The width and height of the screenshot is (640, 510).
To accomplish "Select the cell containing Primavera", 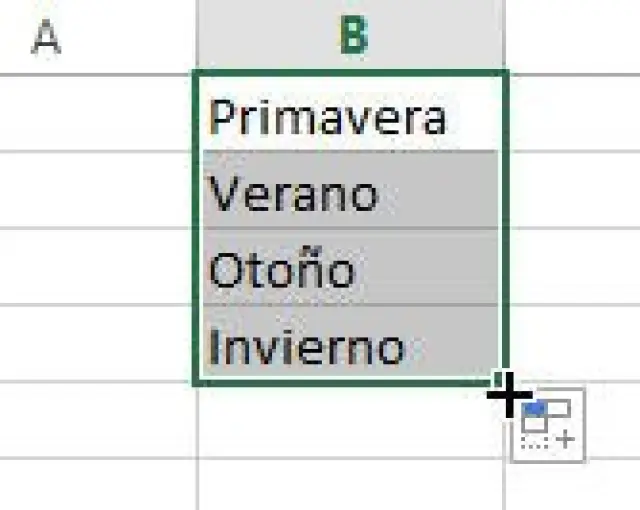I will [x=351, y=115].
